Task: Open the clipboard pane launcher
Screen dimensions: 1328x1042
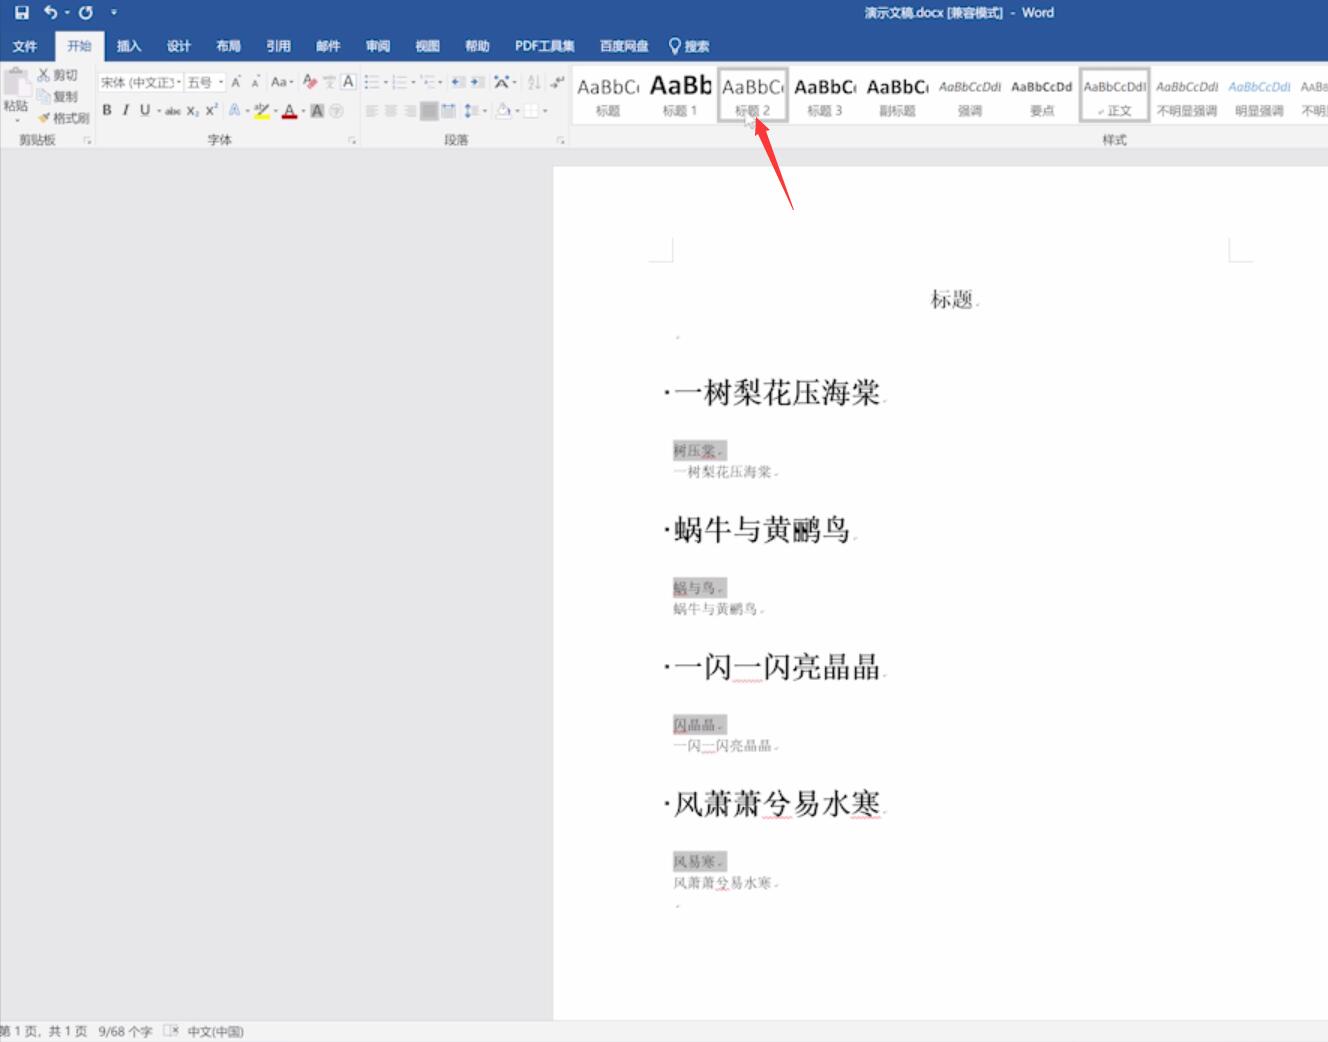Action: coord(87,141)
